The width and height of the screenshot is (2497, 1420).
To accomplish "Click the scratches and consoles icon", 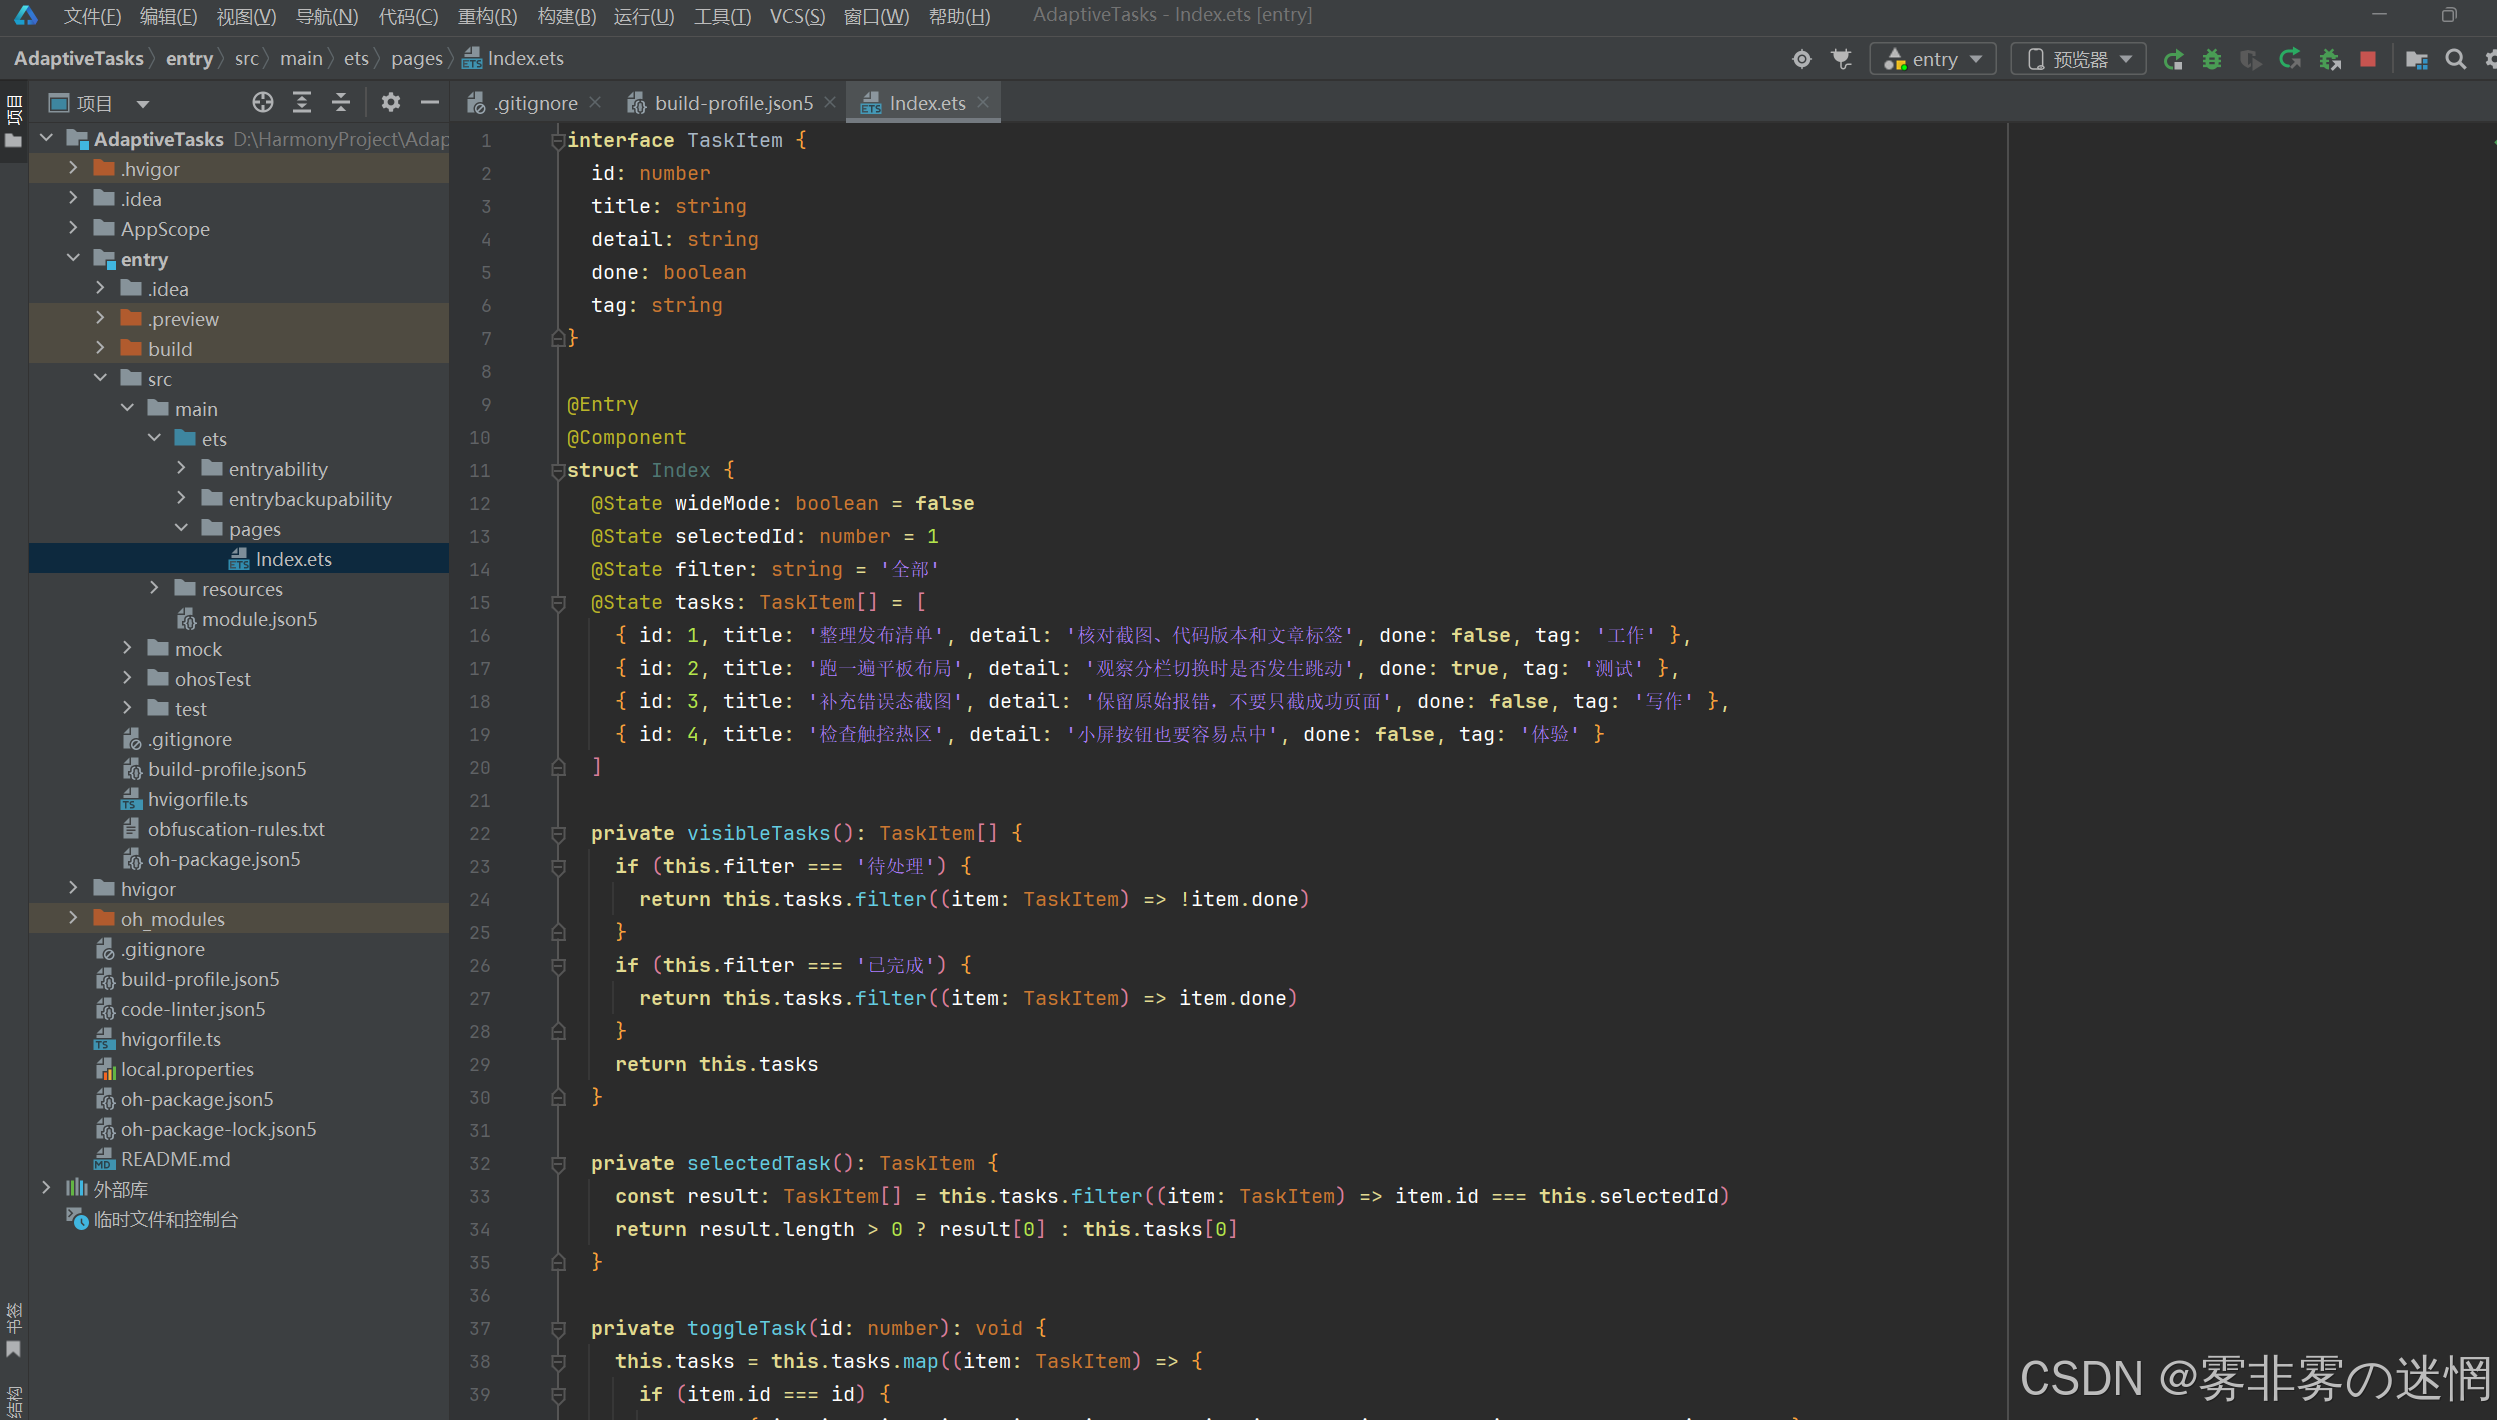I will pos(77,1219).
